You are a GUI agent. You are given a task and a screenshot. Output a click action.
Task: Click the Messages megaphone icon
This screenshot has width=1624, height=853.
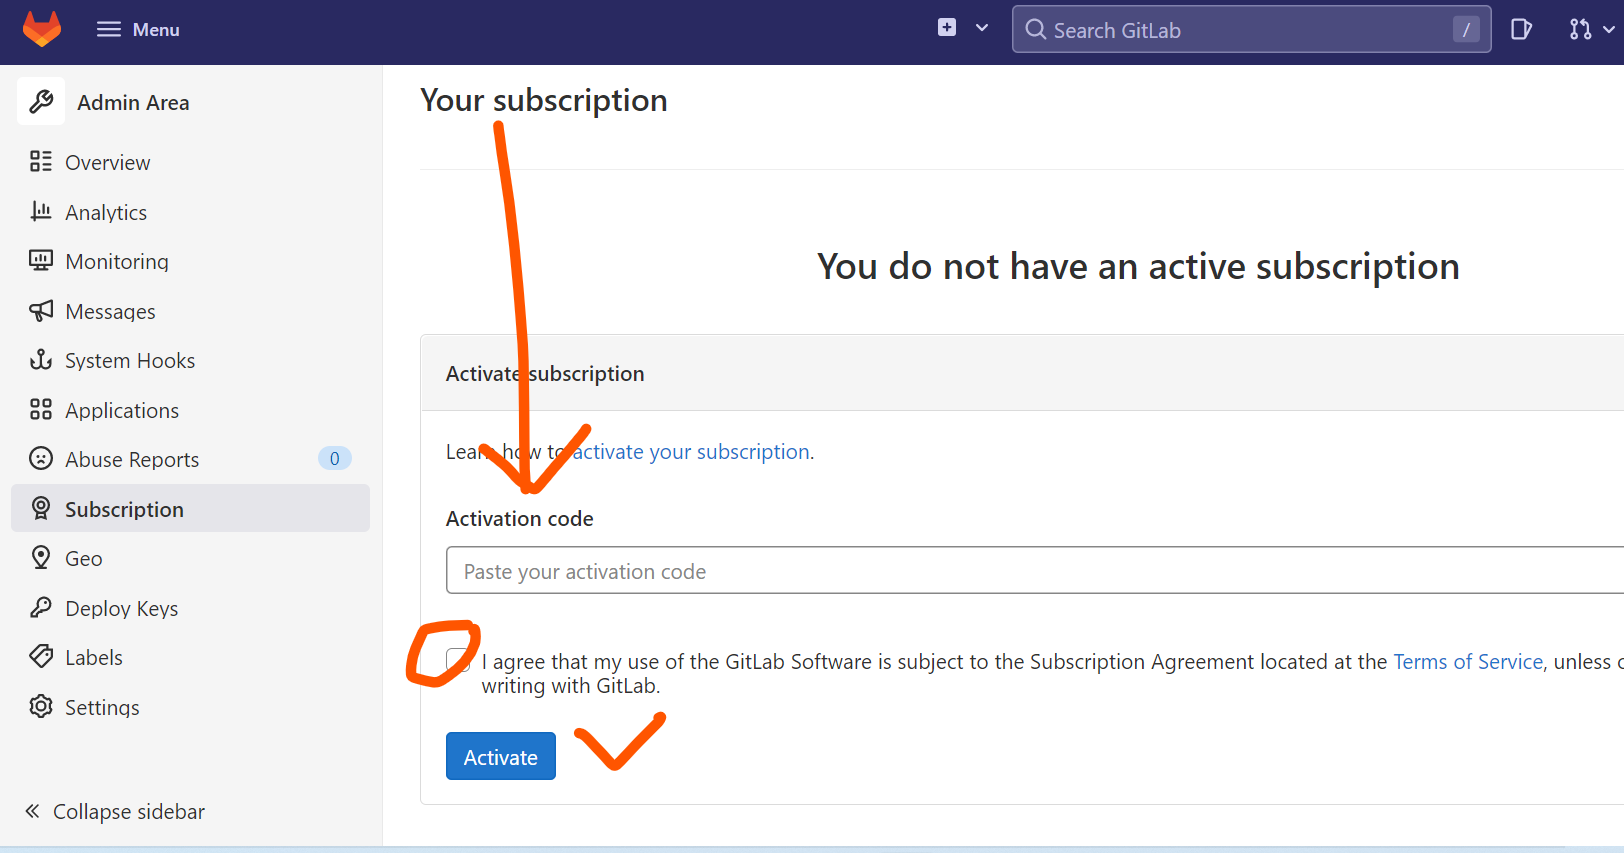coord(41,311)
